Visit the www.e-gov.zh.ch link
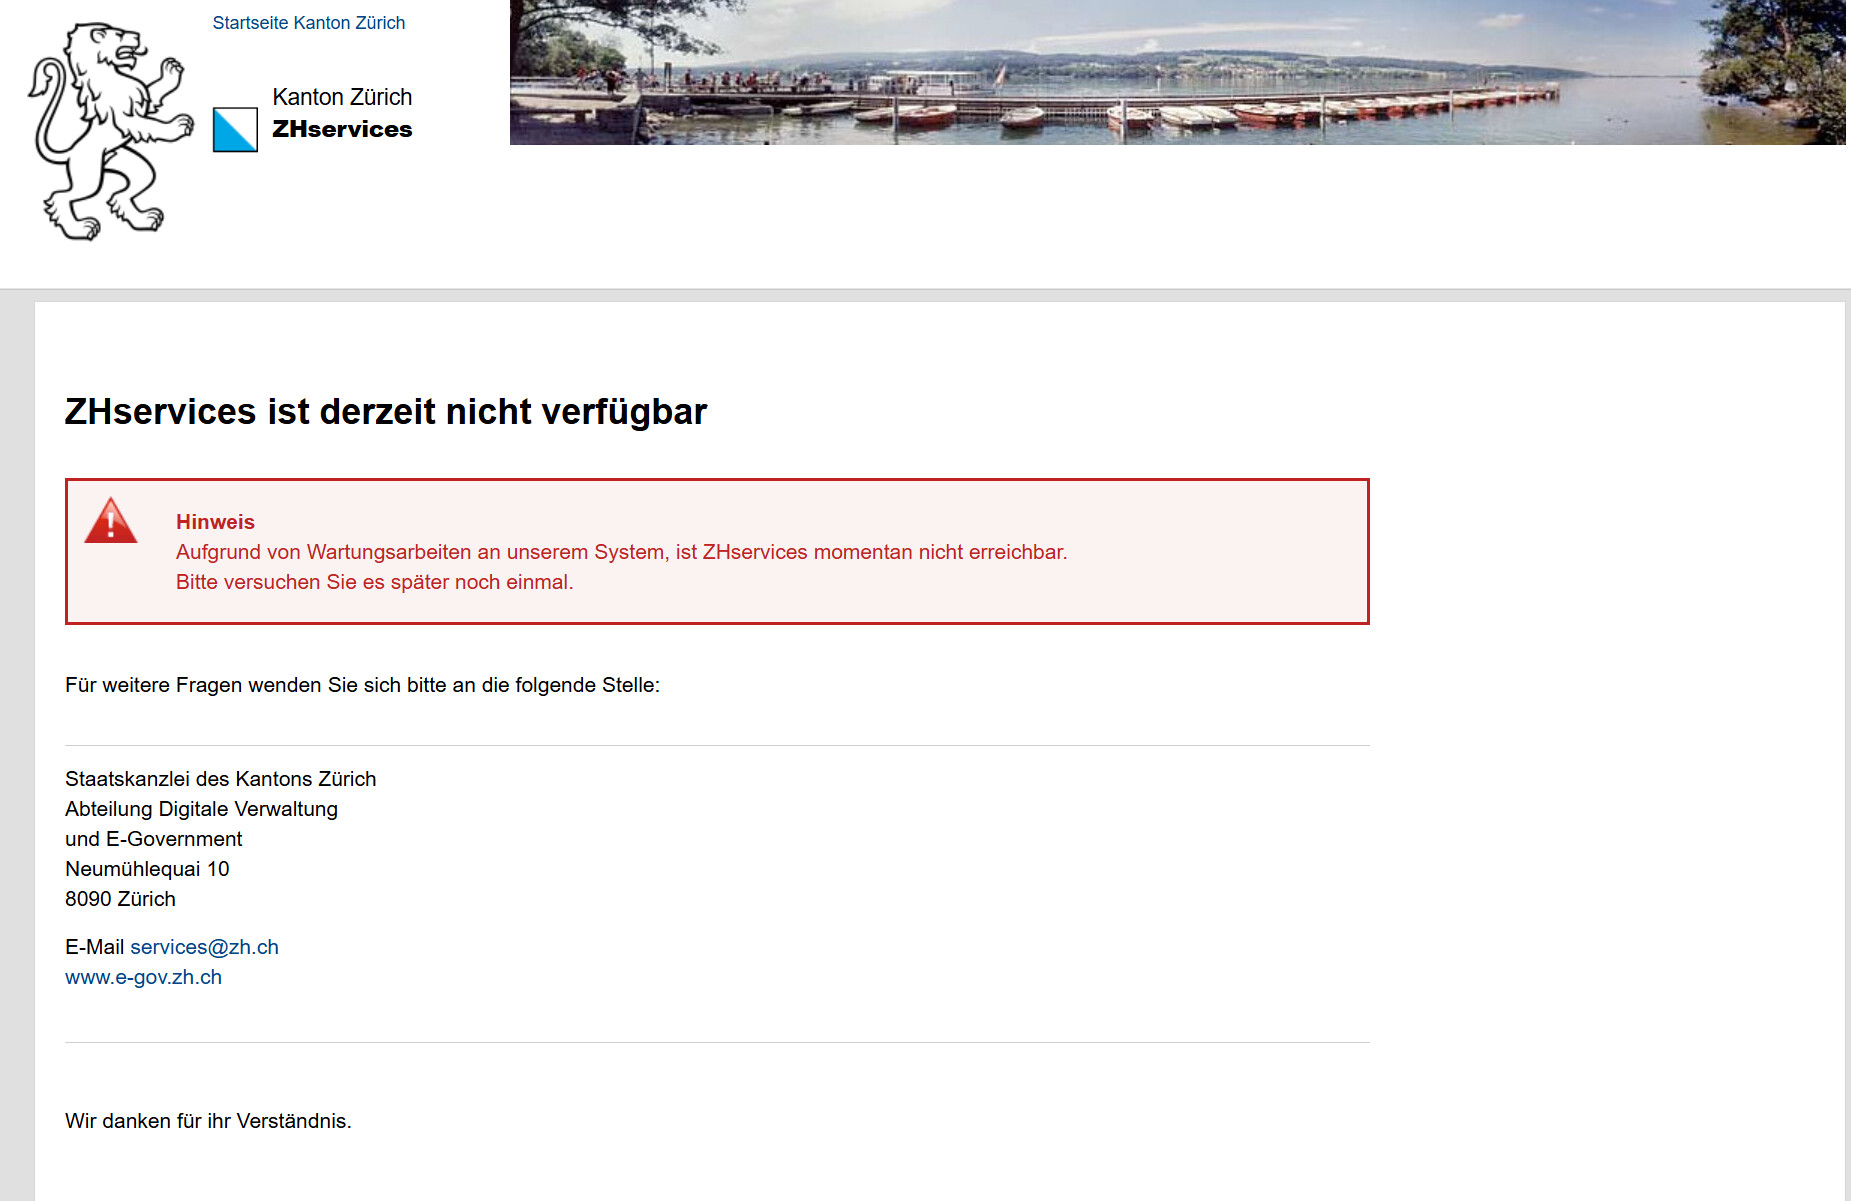Image resolution: width=1851 pixels, height=1201 pixels. tap(144, 977)
